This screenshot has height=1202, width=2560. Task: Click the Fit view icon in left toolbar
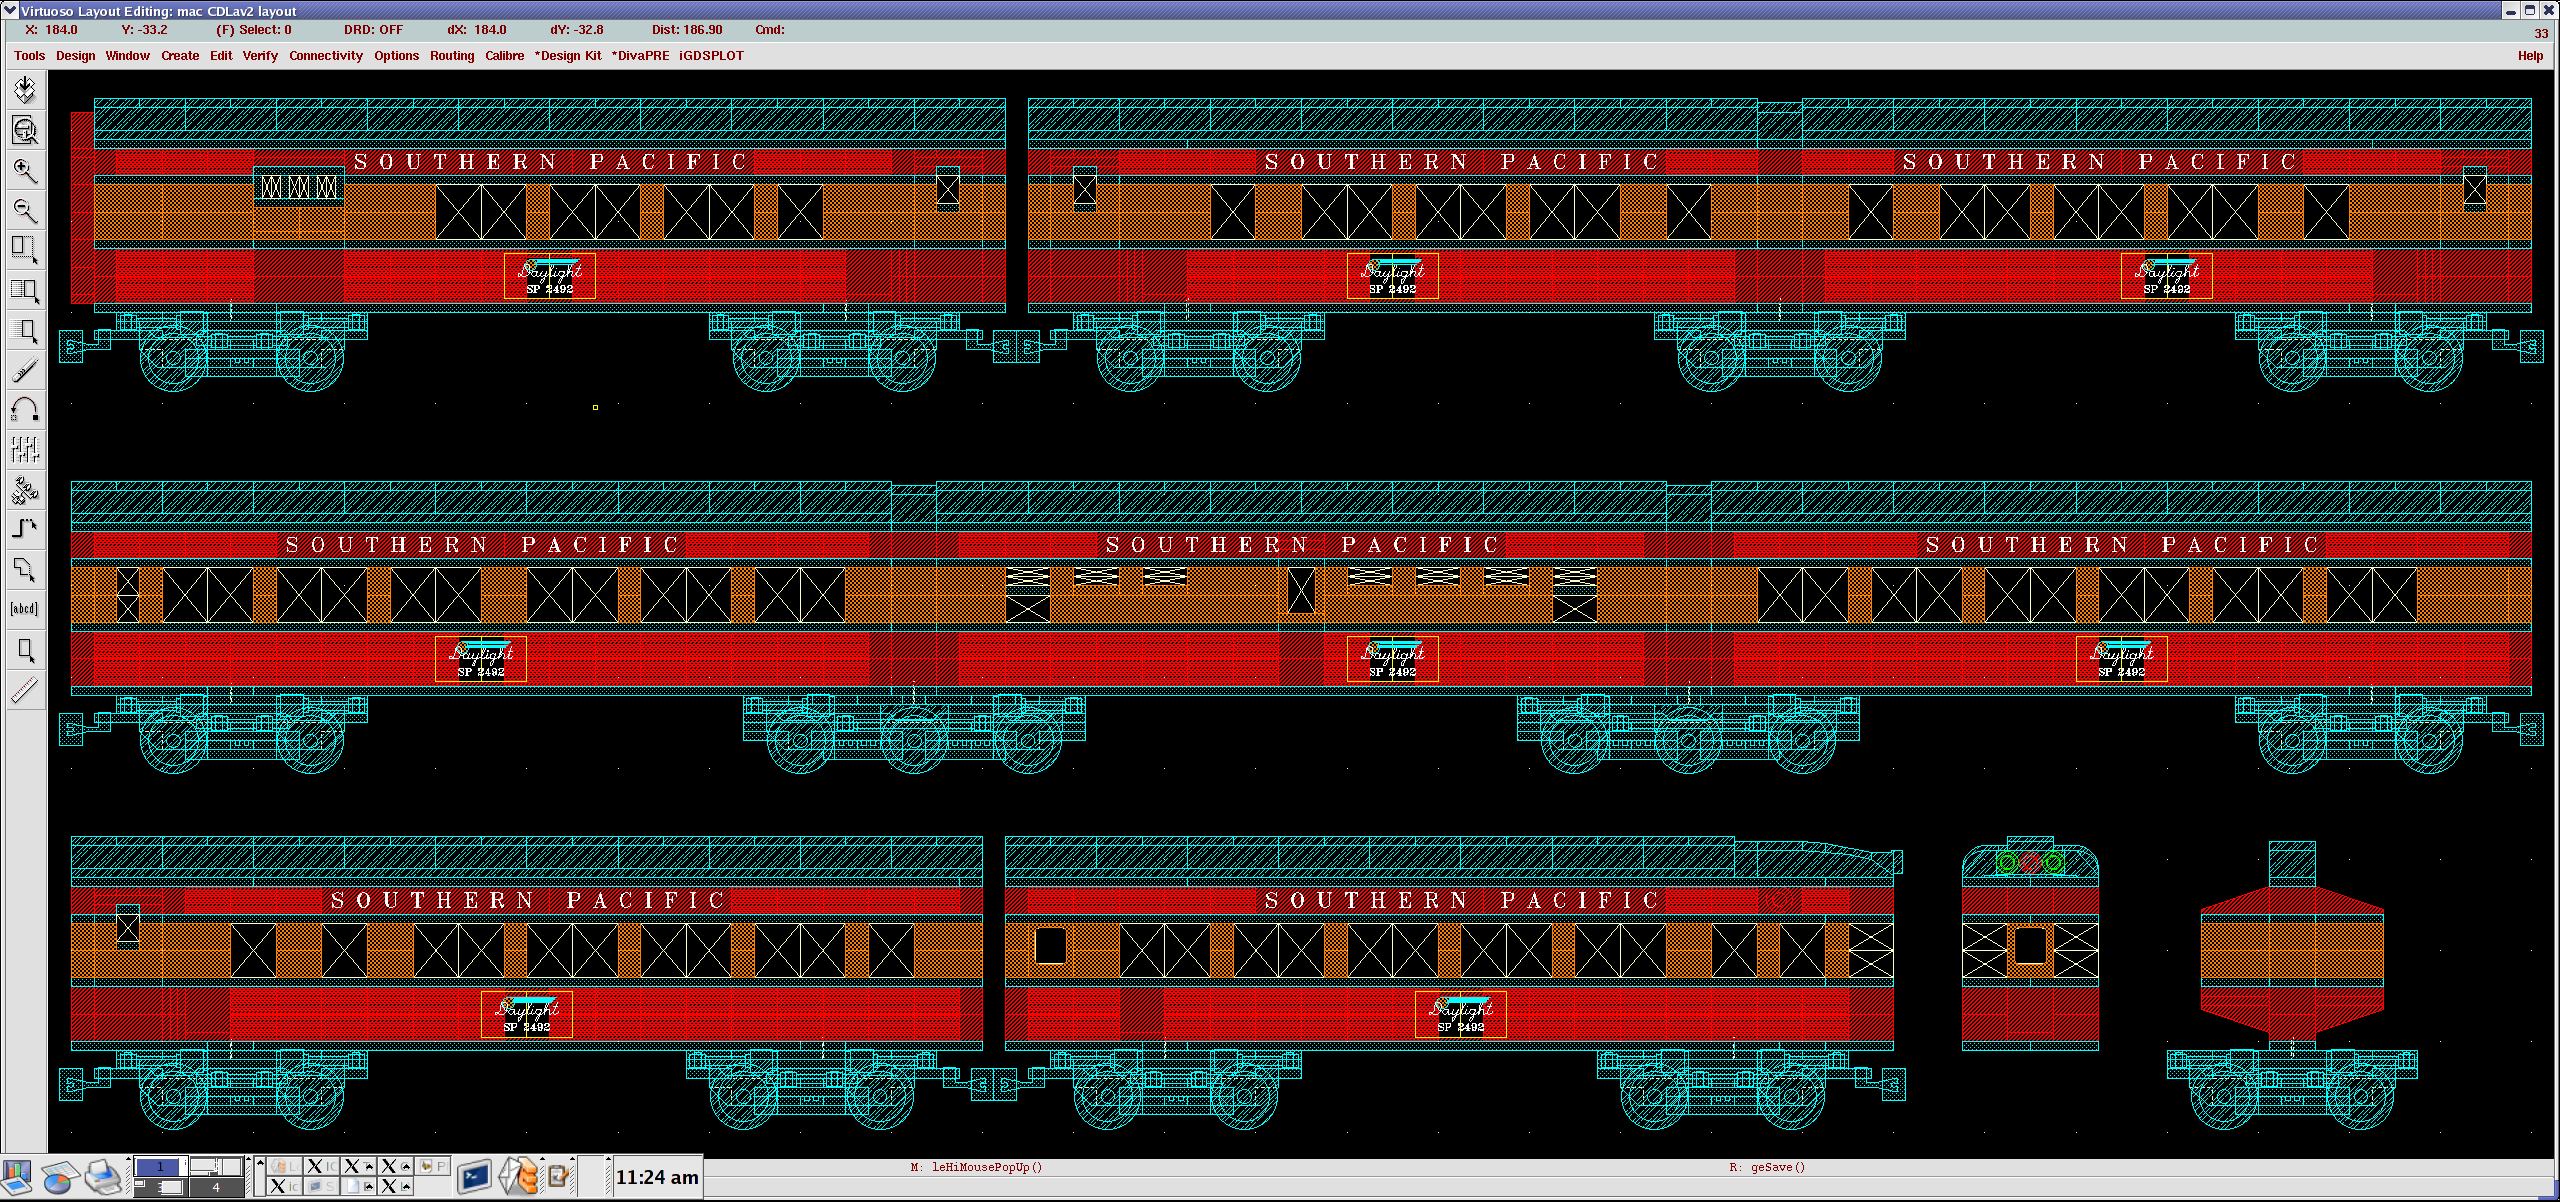[x=25, y=130]
